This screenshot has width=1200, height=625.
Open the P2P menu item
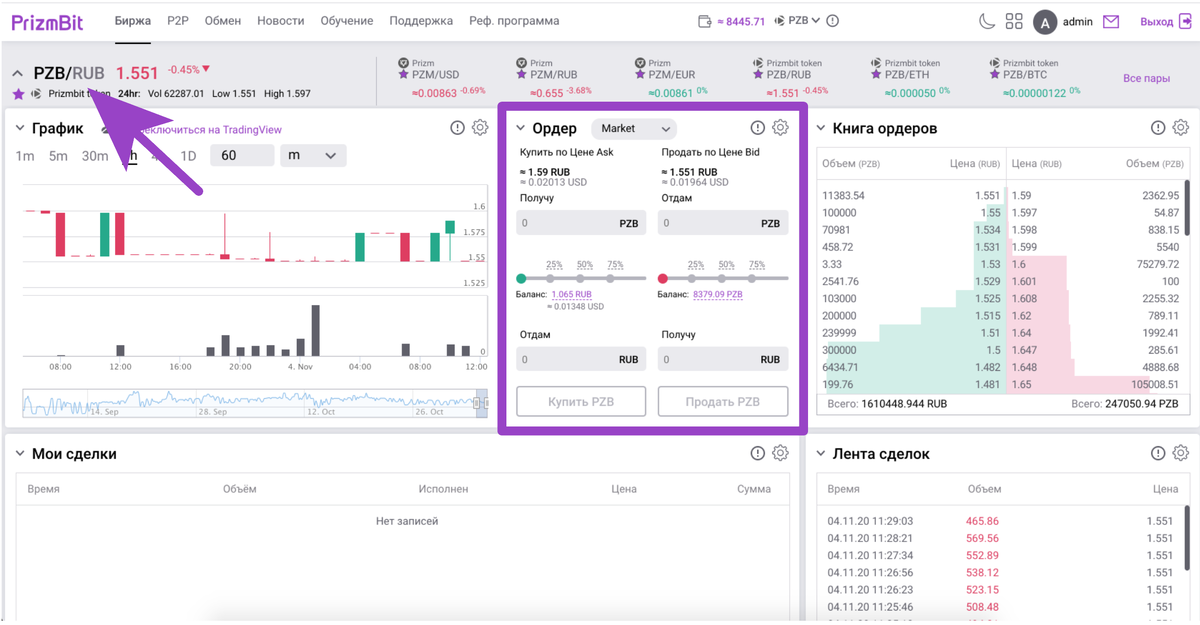point(178,21)
